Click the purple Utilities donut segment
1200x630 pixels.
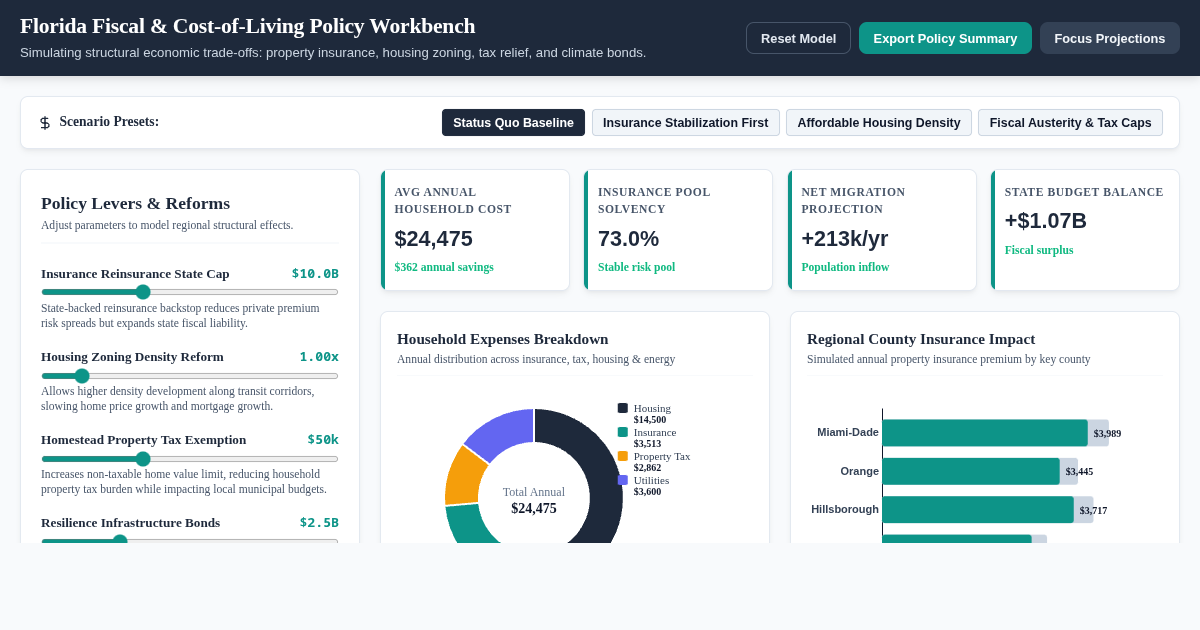[x=505, y=431]
